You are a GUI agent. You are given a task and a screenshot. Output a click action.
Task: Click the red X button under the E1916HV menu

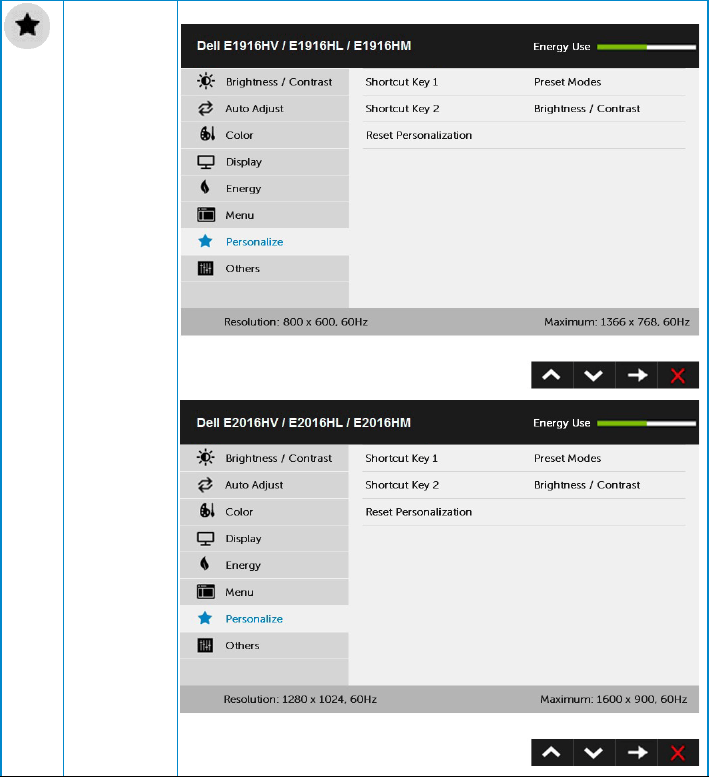click(x=678, y=375)
